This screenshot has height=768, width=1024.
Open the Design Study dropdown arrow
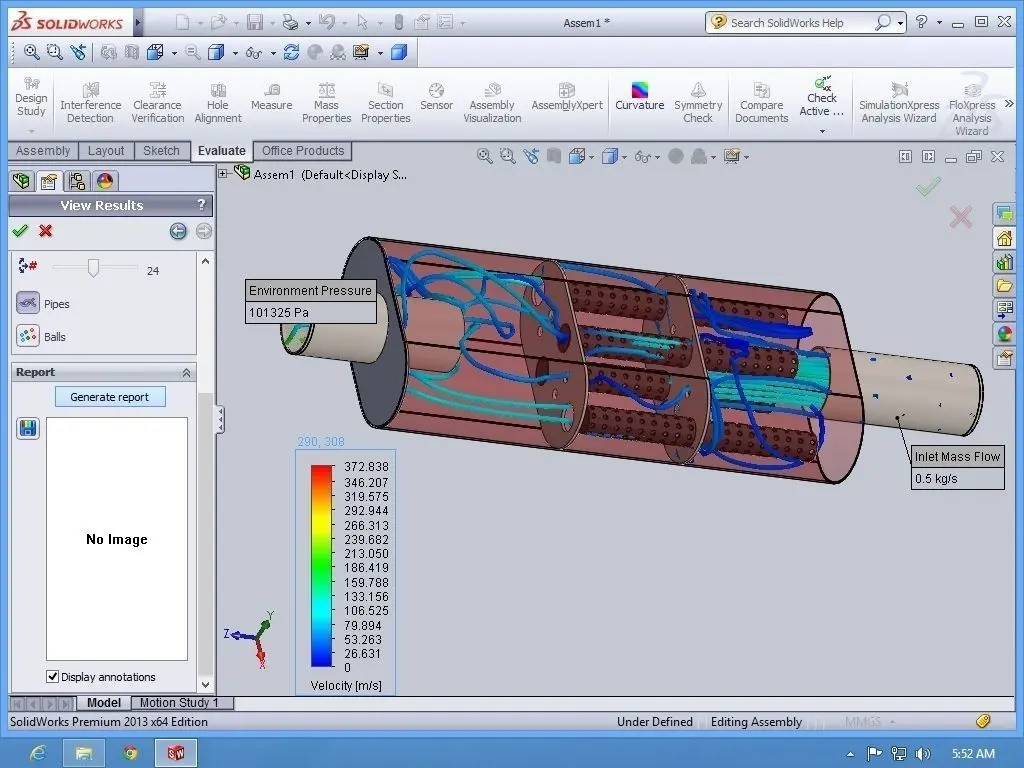[x=31, y=131]
